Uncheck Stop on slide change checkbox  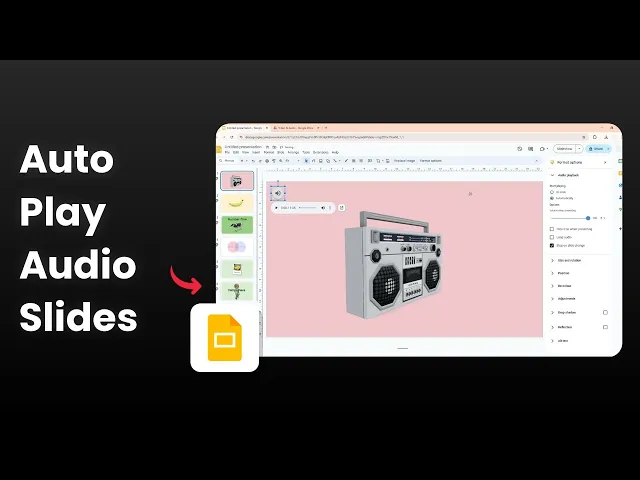(552, 245)
